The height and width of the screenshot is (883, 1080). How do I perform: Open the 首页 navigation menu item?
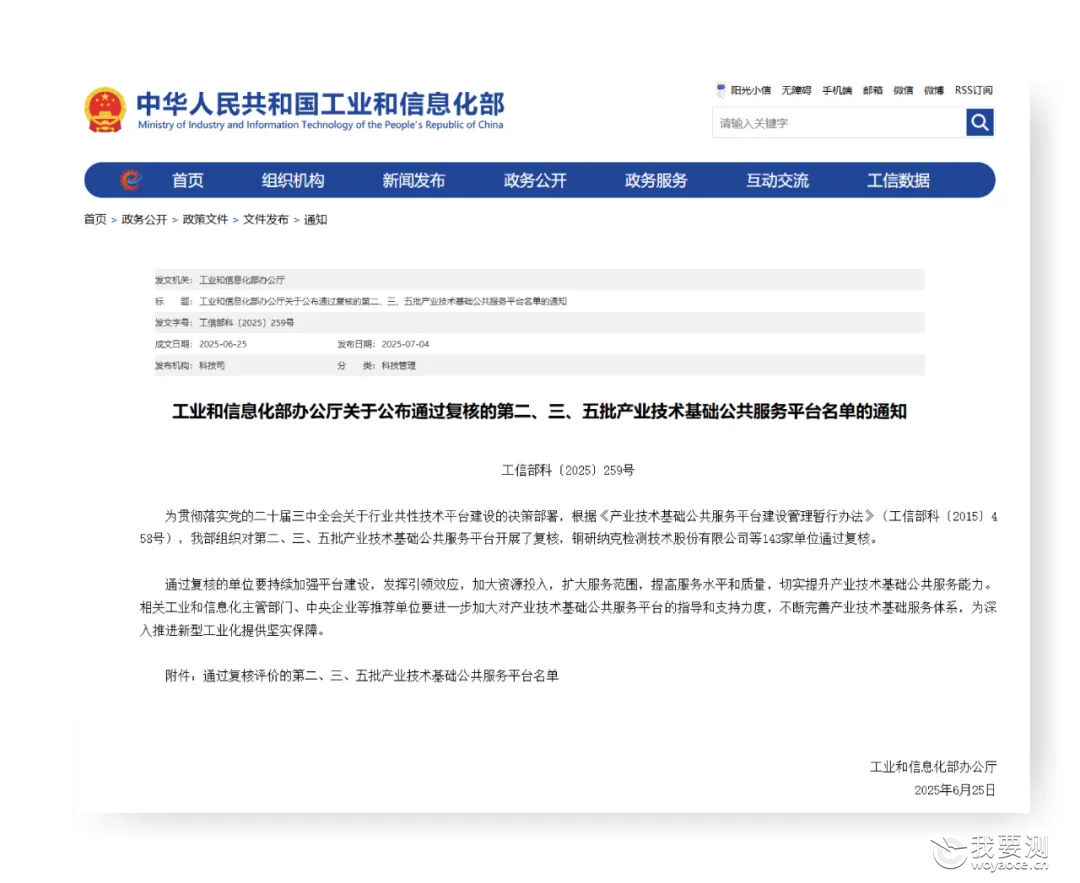187,180
